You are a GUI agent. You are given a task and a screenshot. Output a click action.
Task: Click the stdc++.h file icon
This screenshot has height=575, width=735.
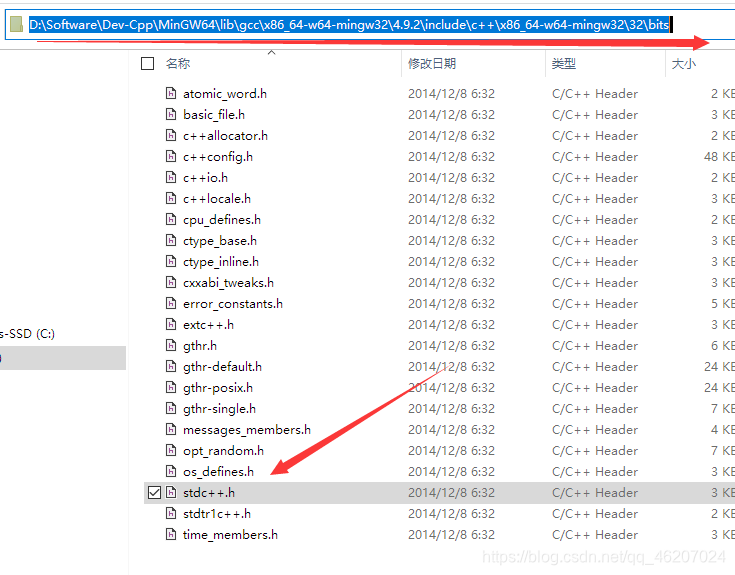[x=171, y=493]
